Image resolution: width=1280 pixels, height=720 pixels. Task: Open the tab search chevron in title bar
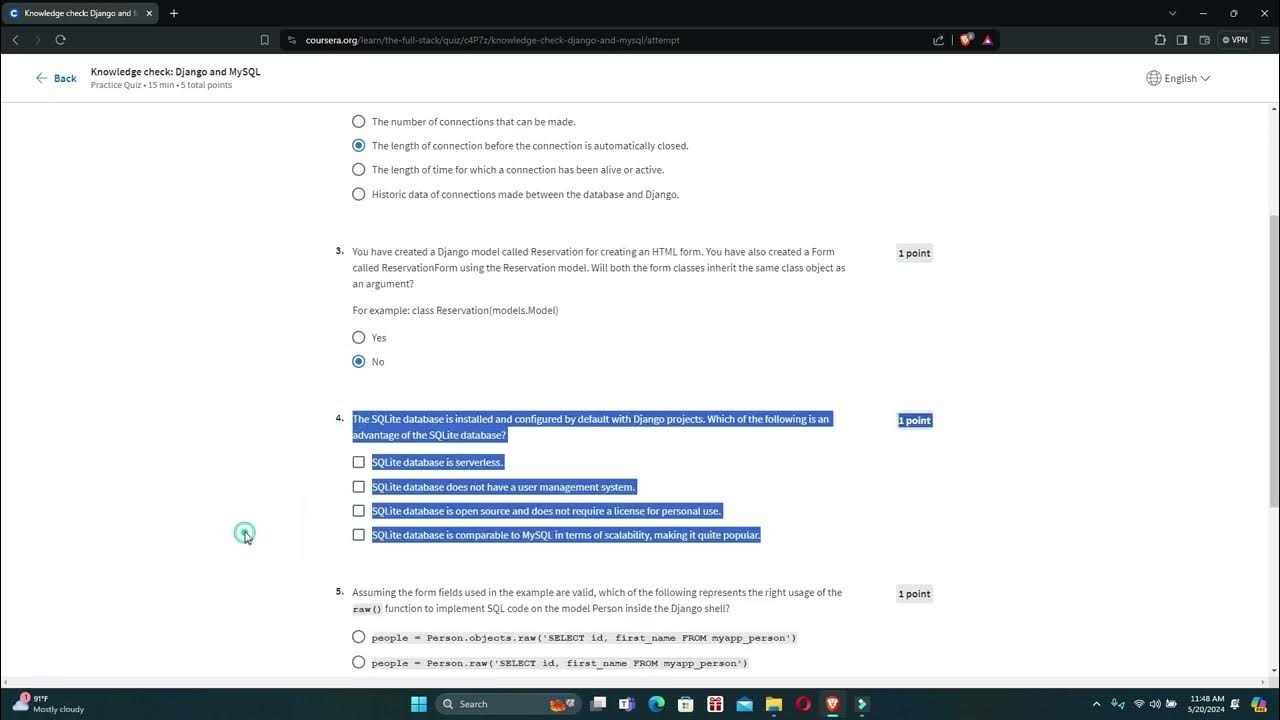coord(1173,13)
